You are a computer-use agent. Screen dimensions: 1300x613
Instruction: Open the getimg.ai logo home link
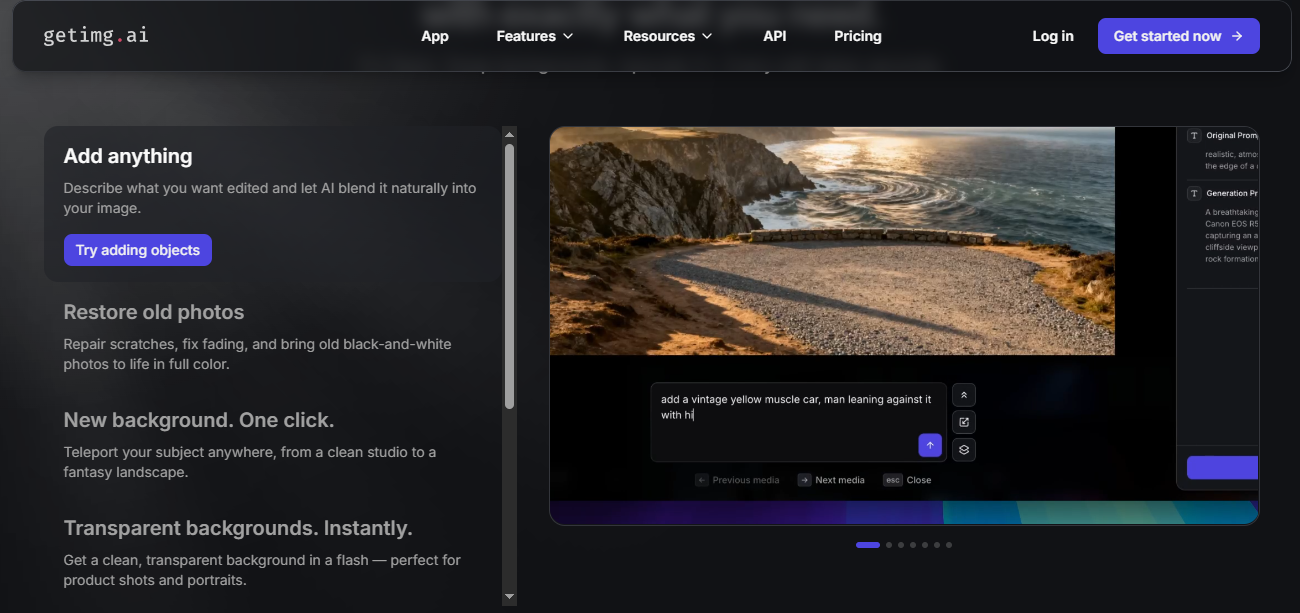point(96,36)
